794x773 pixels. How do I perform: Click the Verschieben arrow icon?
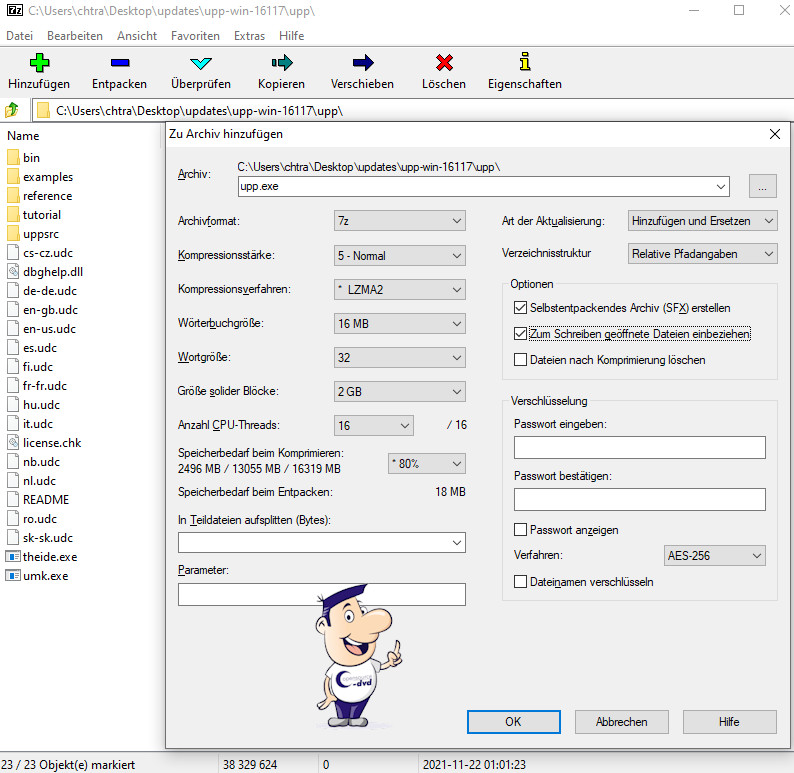(x=362, y=63)
